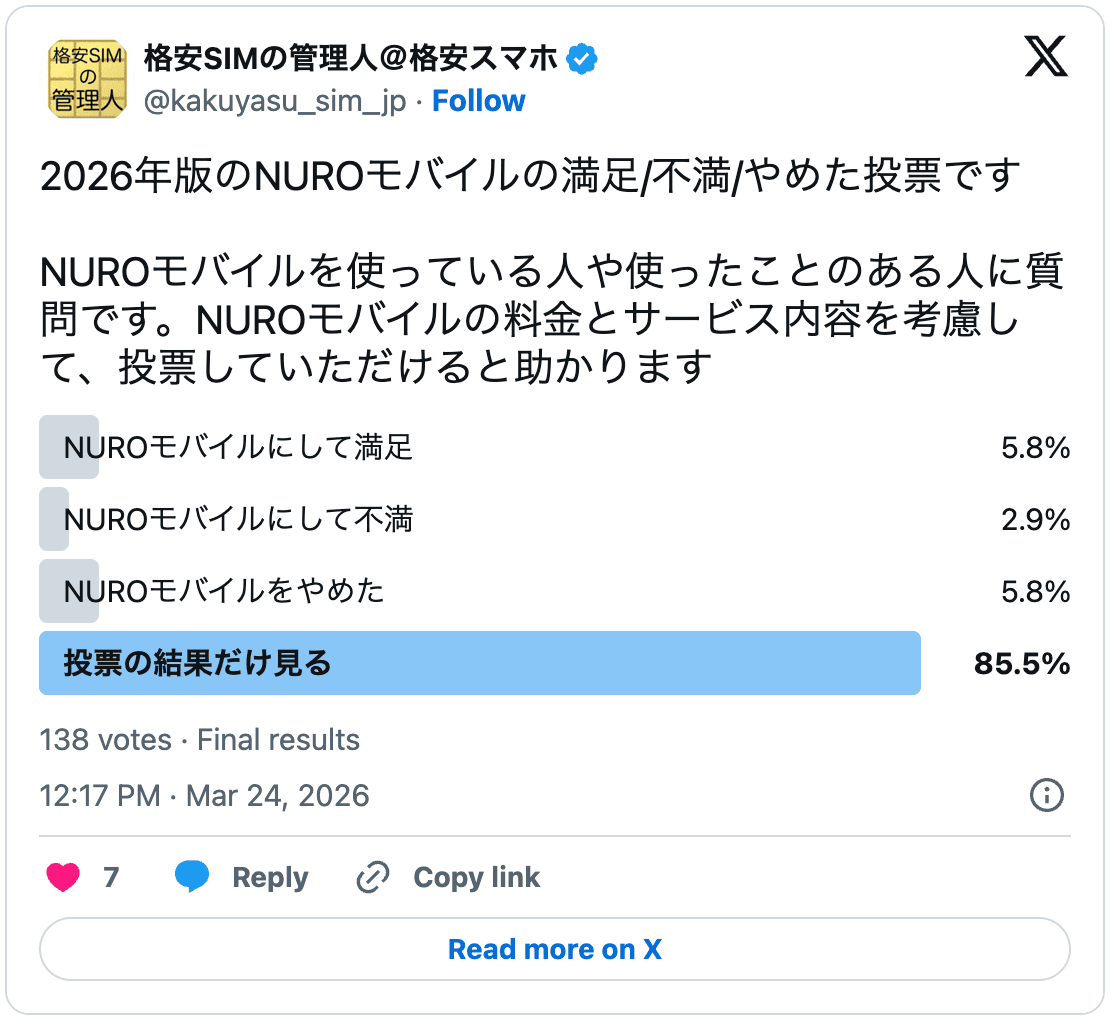
Task: Click the info circle icon
Action: coord(1046,796)
